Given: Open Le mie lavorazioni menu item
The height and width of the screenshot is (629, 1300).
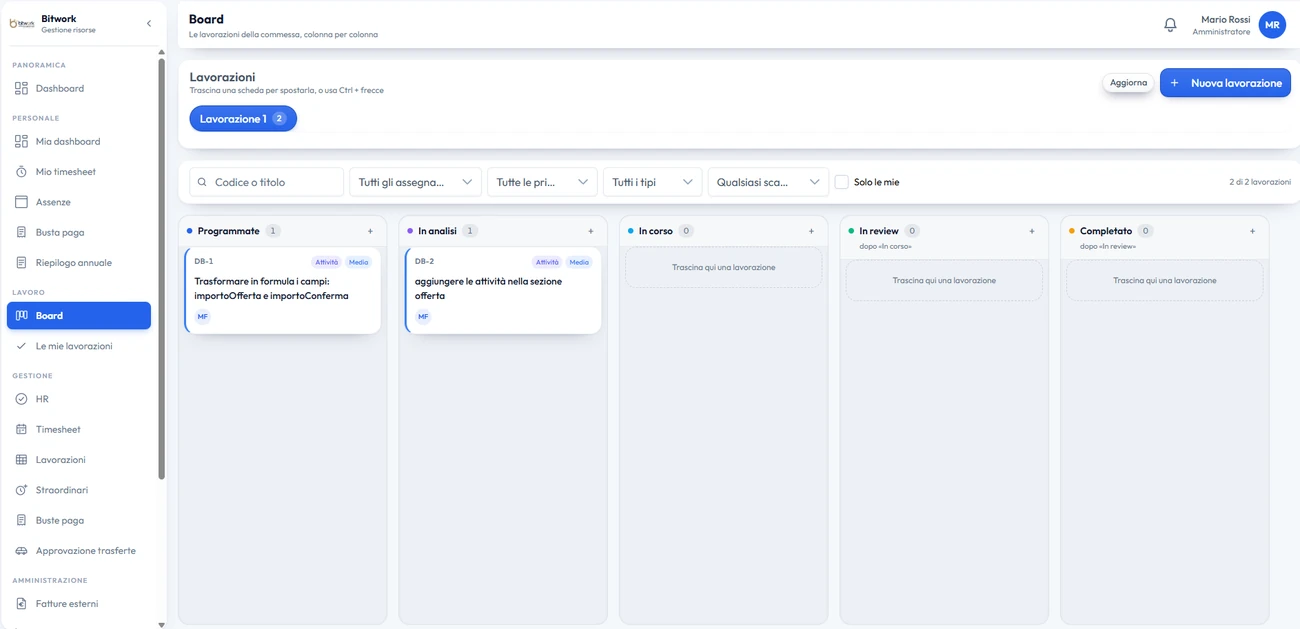Looking at the screenshot, I should (x=79, y=346).
